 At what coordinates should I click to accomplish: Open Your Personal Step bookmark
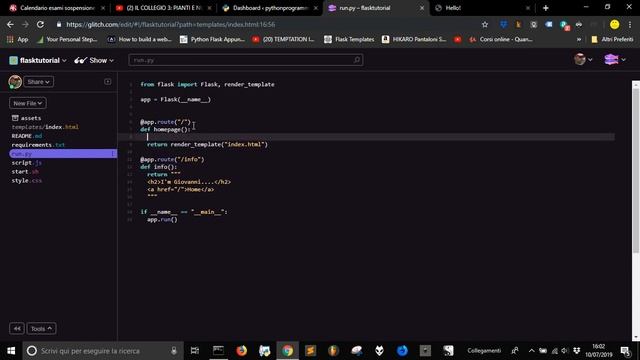coord(67,39)
